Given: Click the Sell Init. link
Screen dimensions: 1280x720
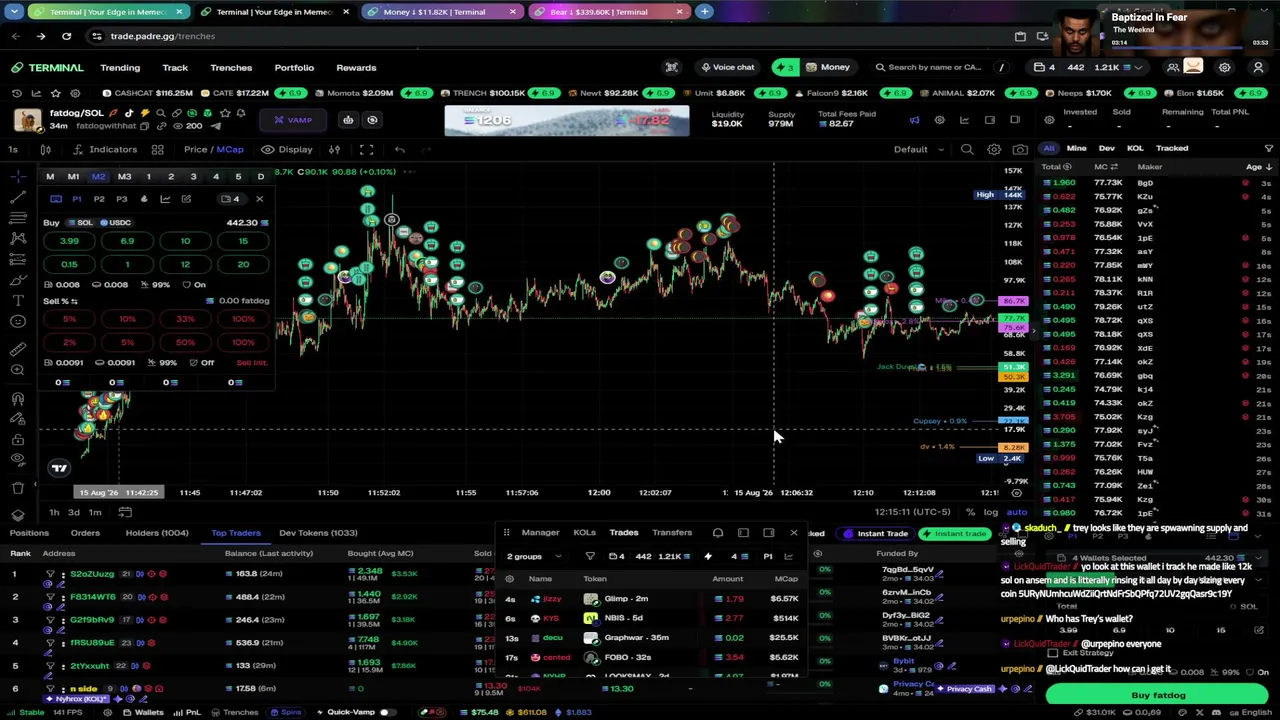Looking at the screenshot, I should (x=252, y=363).
